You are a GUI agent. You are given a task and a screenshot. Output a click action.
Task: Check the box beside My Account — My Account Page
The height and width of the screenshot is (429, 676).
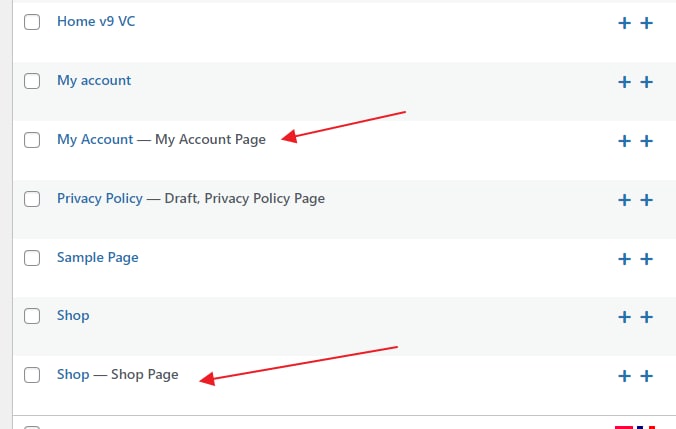click(32, 140)
